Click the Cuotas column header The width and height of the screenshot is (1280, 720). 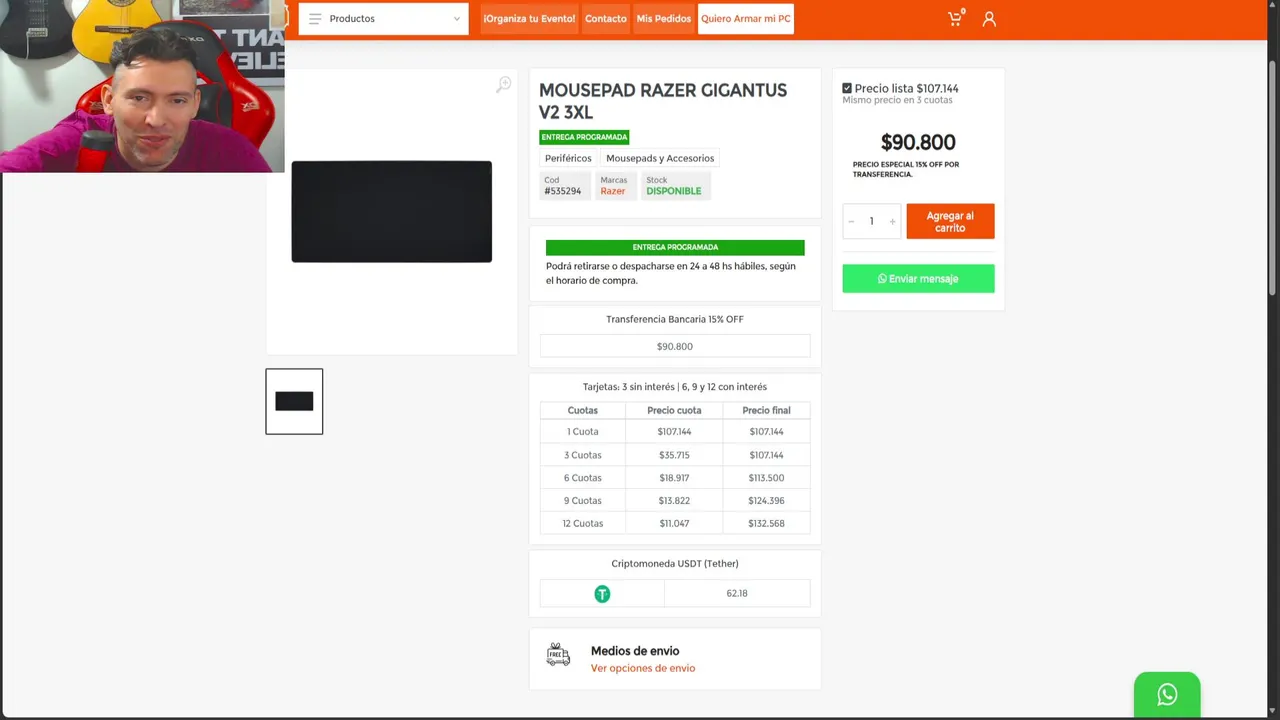pos(583,410)
